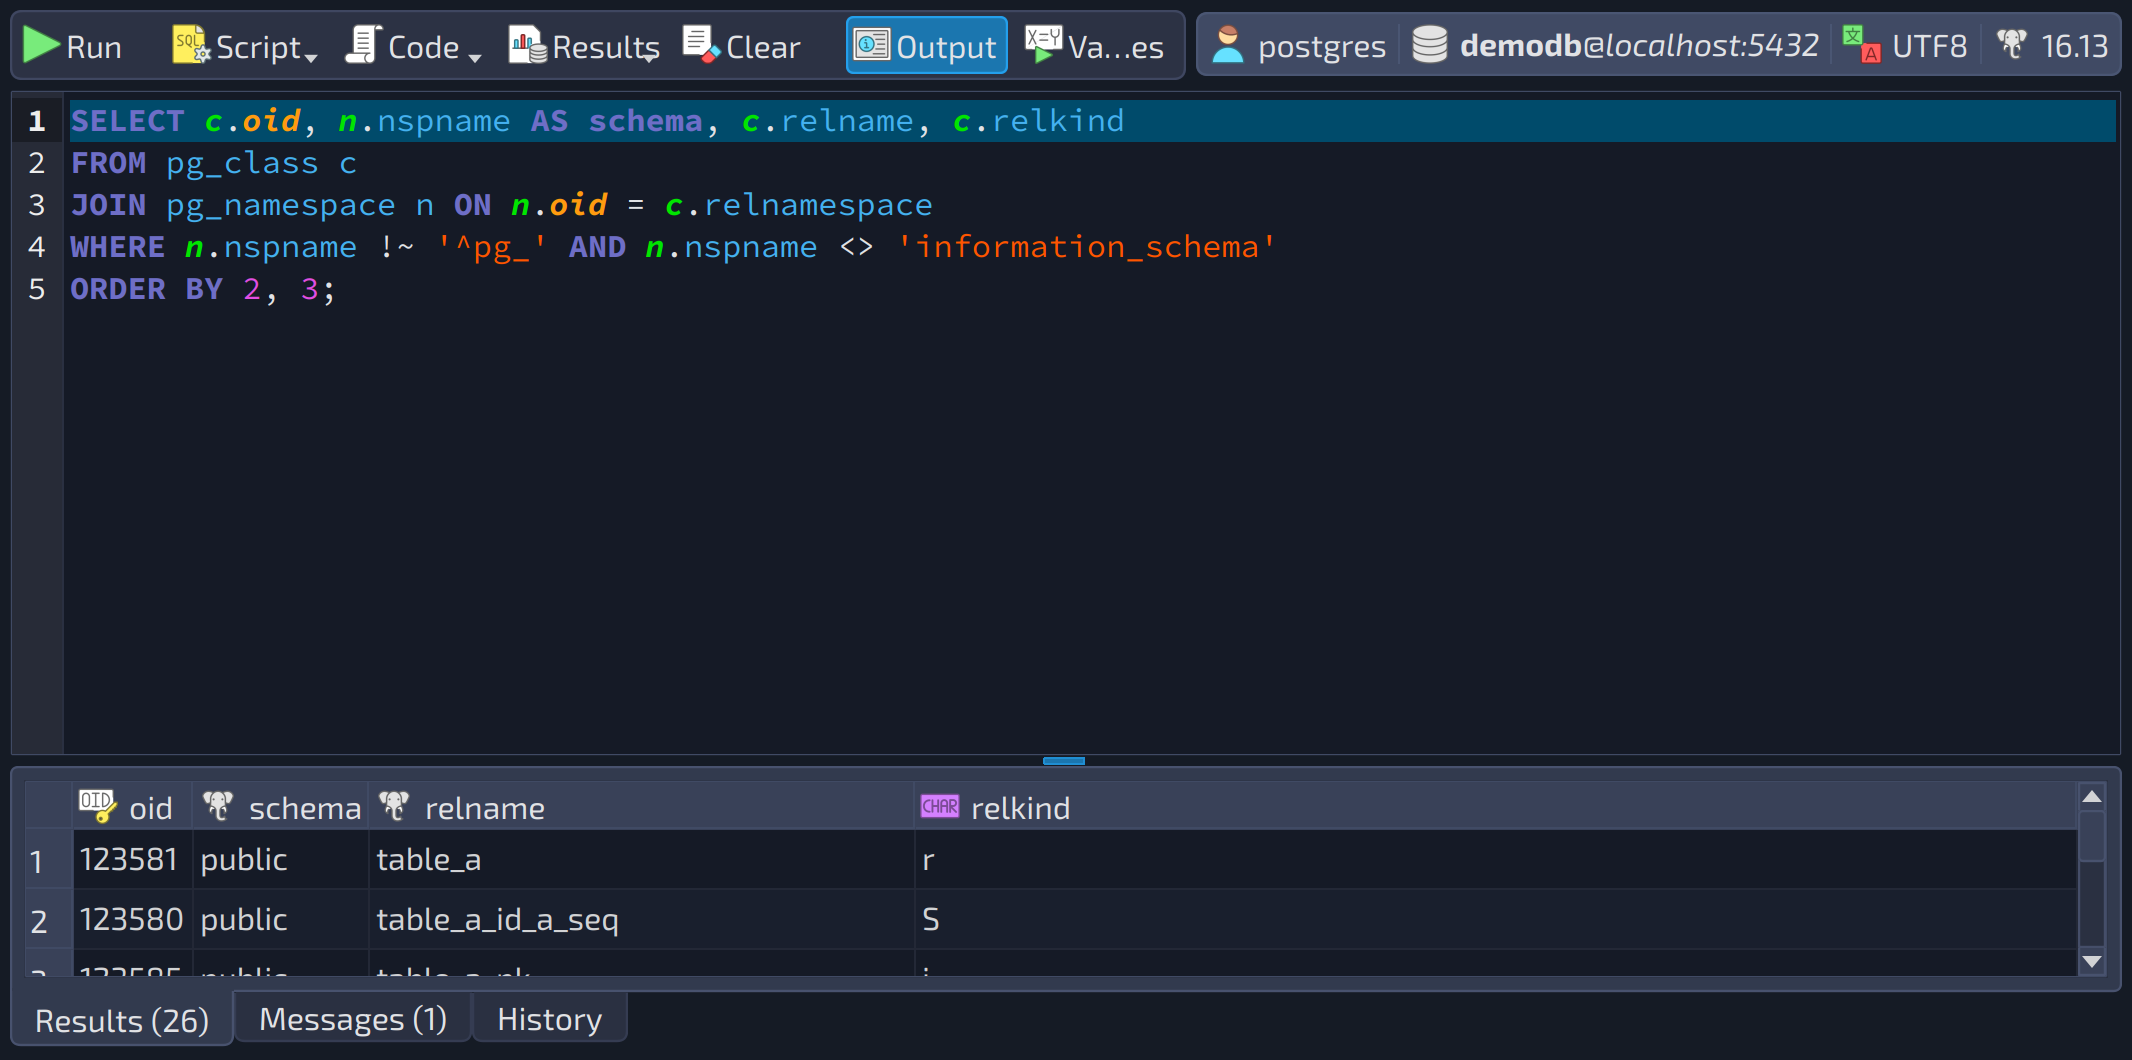Click the postgres user icon
This screenshot has height=1060, width=2132.
pos(1228,45)
